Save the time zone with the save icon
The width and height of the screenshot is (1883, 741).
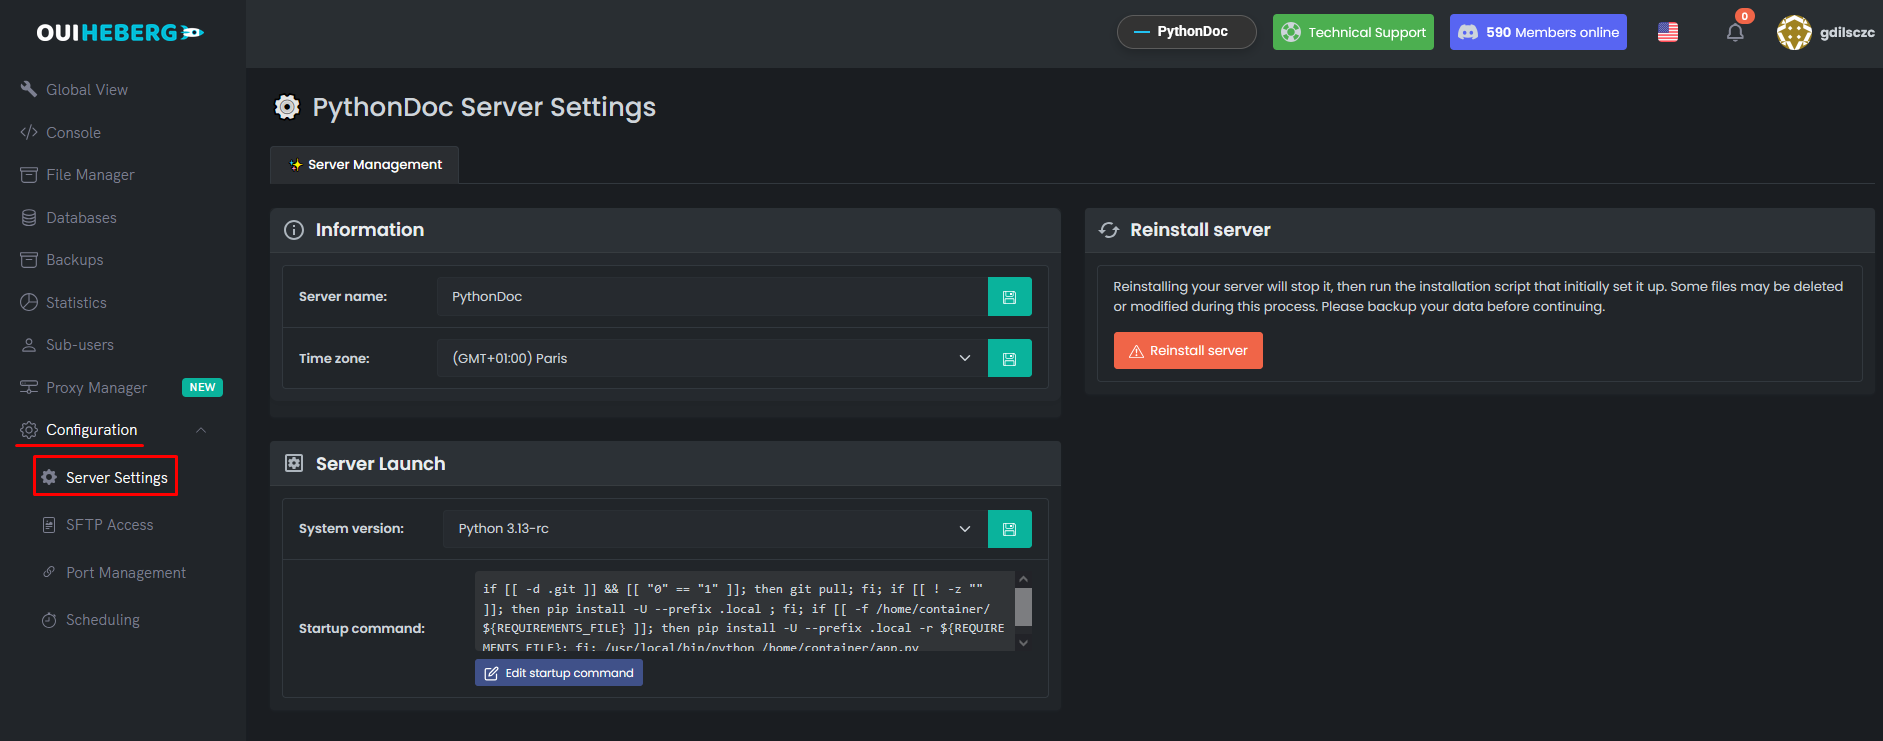pos(1009,359)
